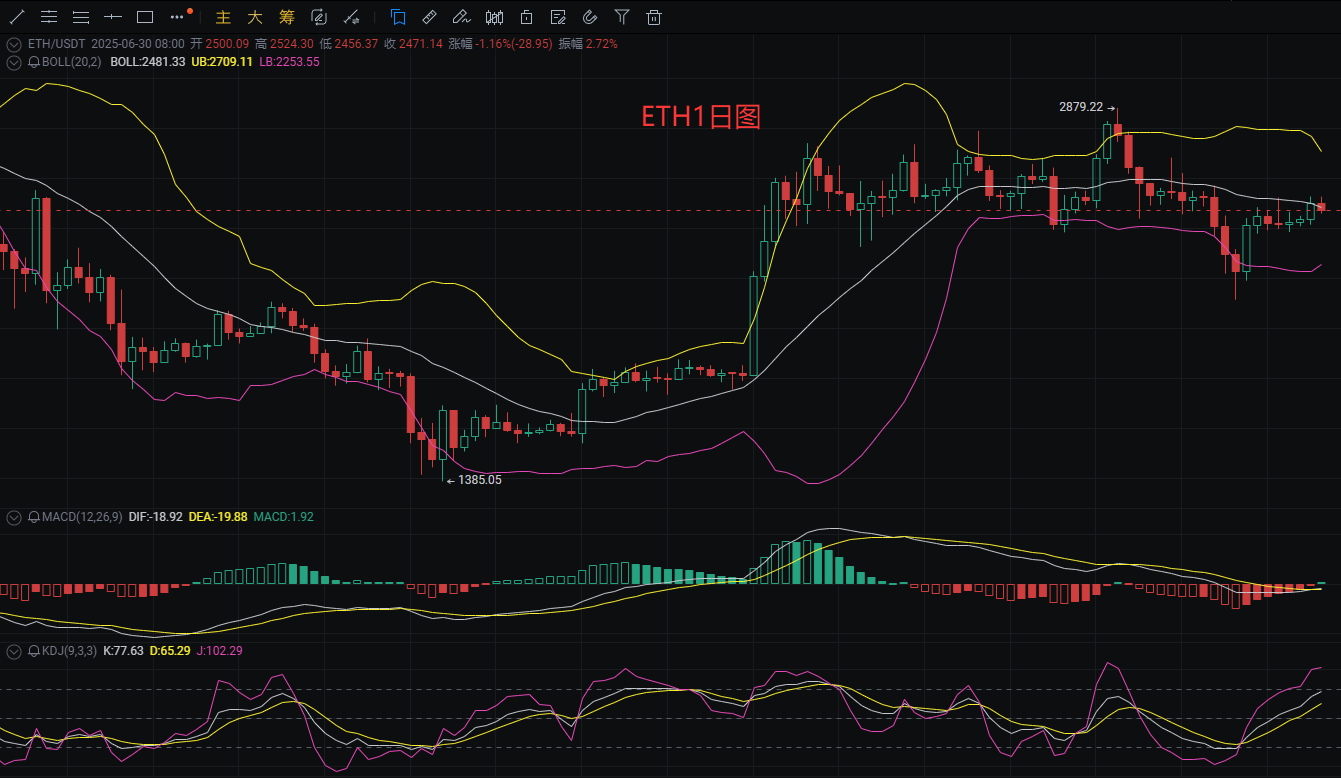The image size is (1341, 778).
Task: Select the horizontal levels drawing tool
Action: pos(81,17)
